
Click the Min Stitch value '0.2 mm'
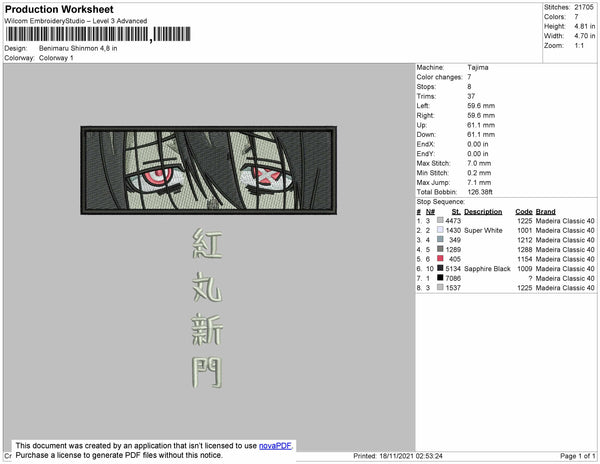click(479, 173)
